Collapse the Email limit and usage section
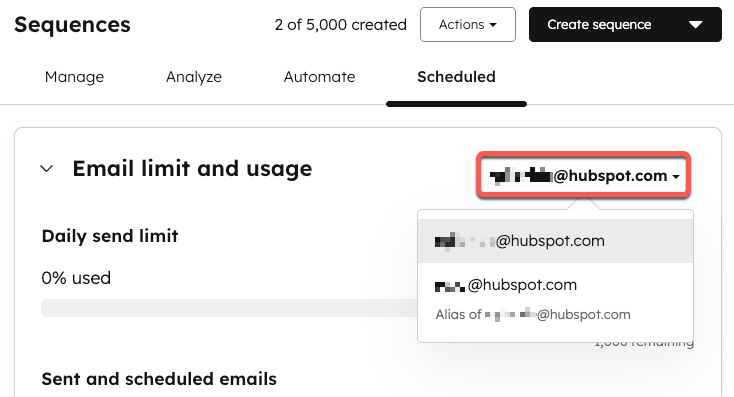Viewport: 734px width, 397px height. [47, 169]
